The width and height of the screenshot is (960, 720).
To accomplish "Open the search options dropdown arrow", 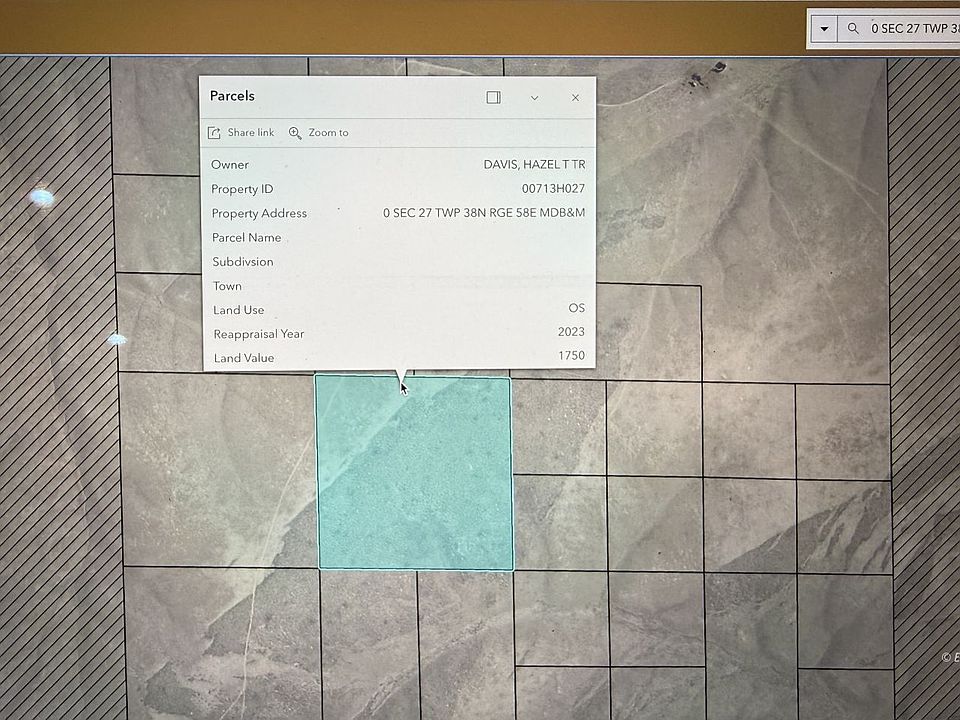I will (x=822, y=28).
